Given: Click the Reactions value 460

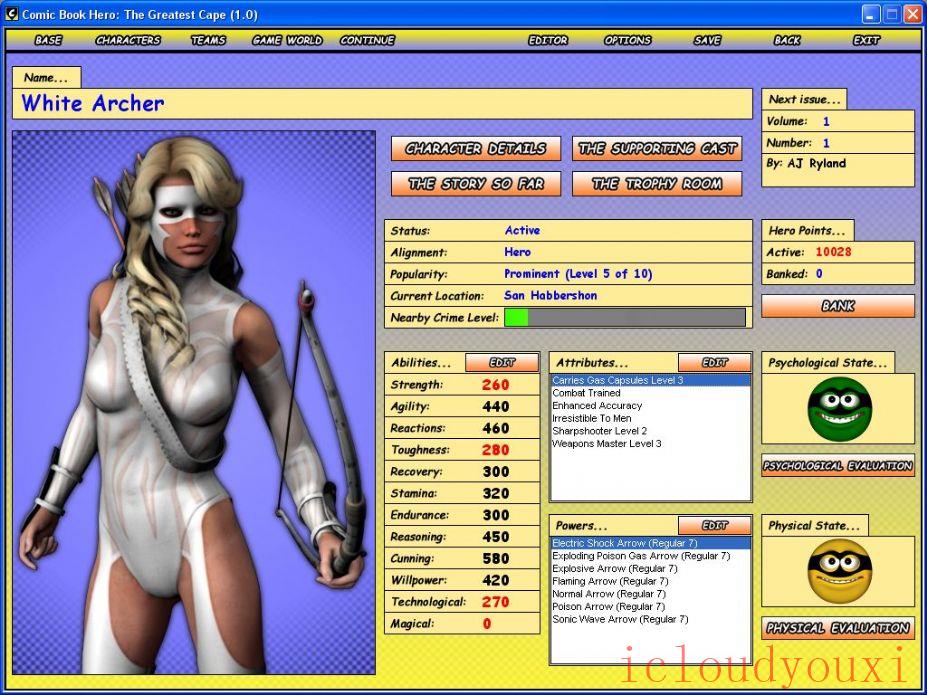Looking at the screenshot, I should 495,428.
